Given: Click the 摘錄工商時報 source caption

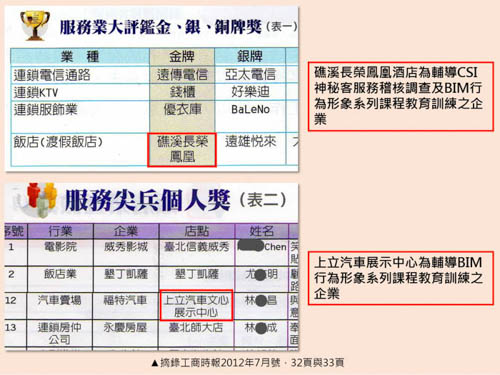Looking at the screenshot, I should (x=248, y=363).
